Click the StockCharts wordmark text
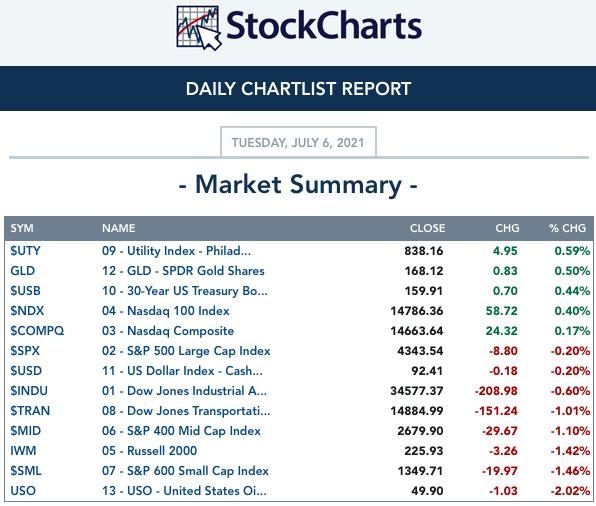 (324, 26)
